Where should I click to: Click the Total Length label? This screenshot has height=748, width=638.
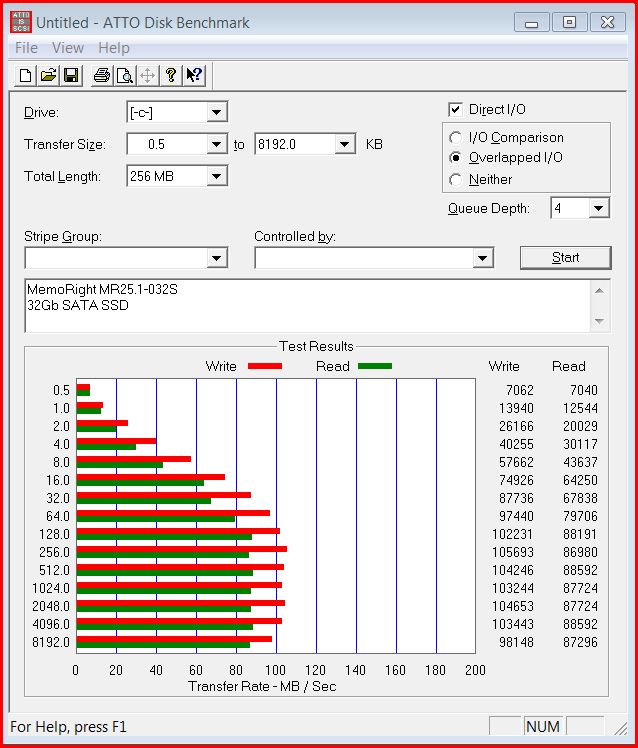[x=63, y=177]
